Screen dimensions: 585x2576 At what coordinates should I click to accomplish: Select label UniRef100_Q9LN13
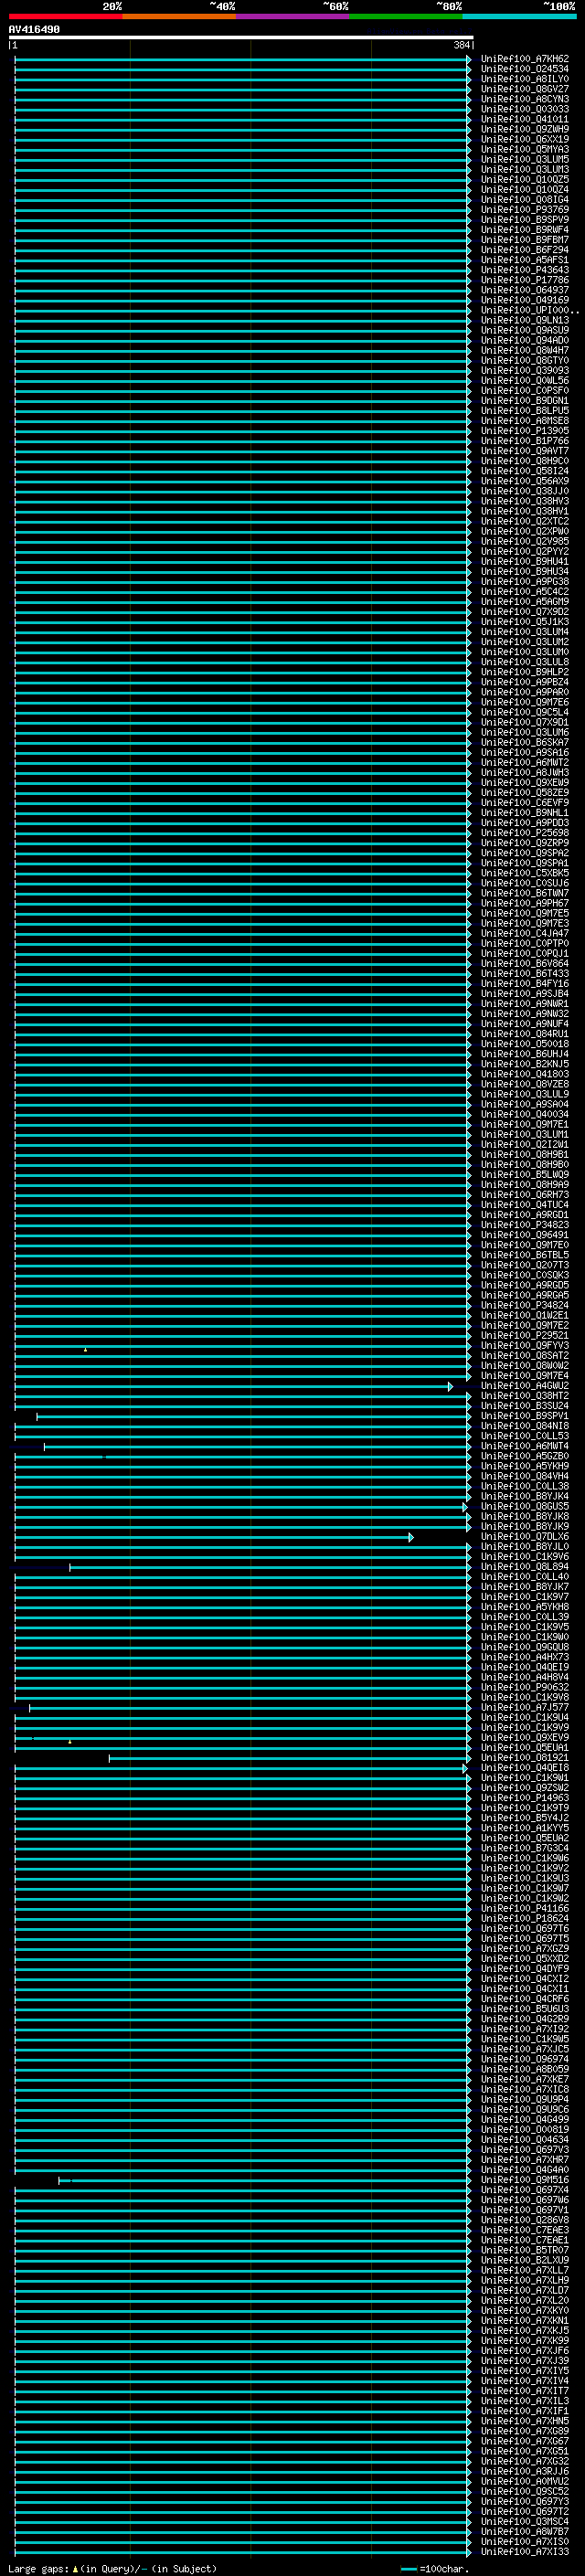tap(524, 320)
